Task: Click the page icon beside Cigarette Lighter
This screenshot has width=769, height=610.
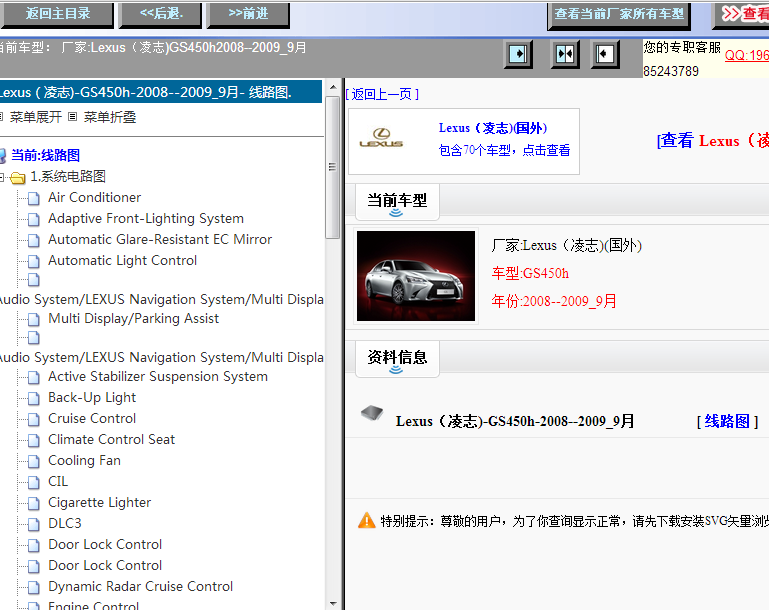Action: point(34,504)
